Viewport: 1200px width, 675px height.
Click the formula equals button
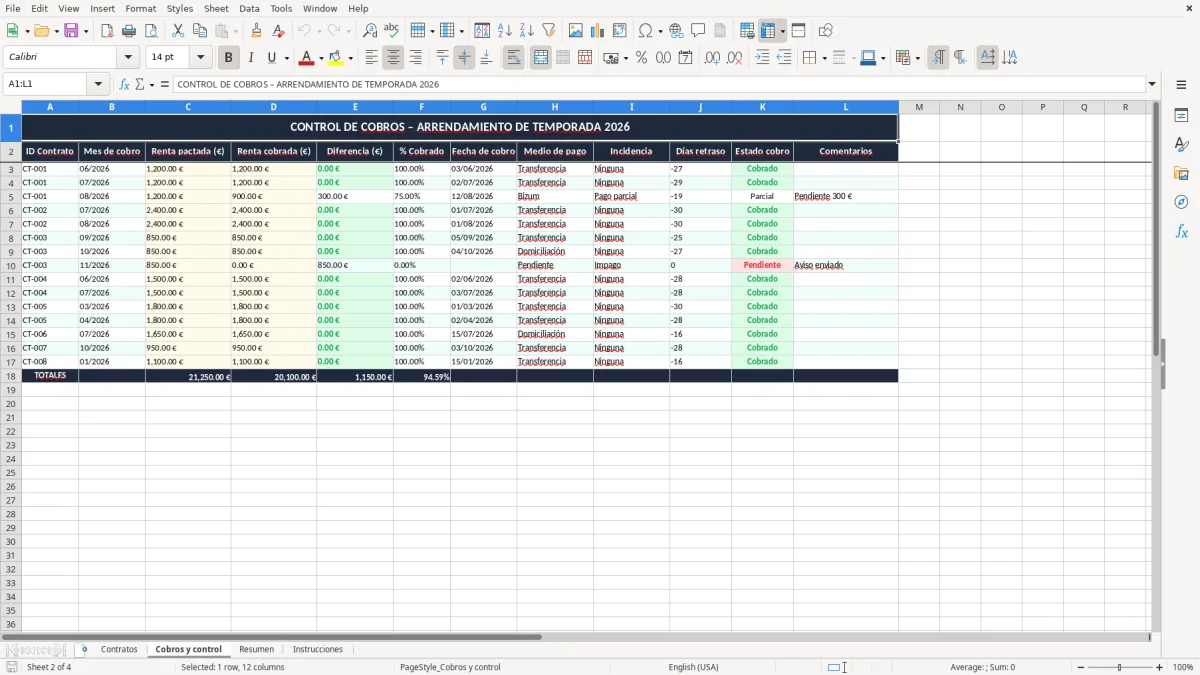click(165, 84)
